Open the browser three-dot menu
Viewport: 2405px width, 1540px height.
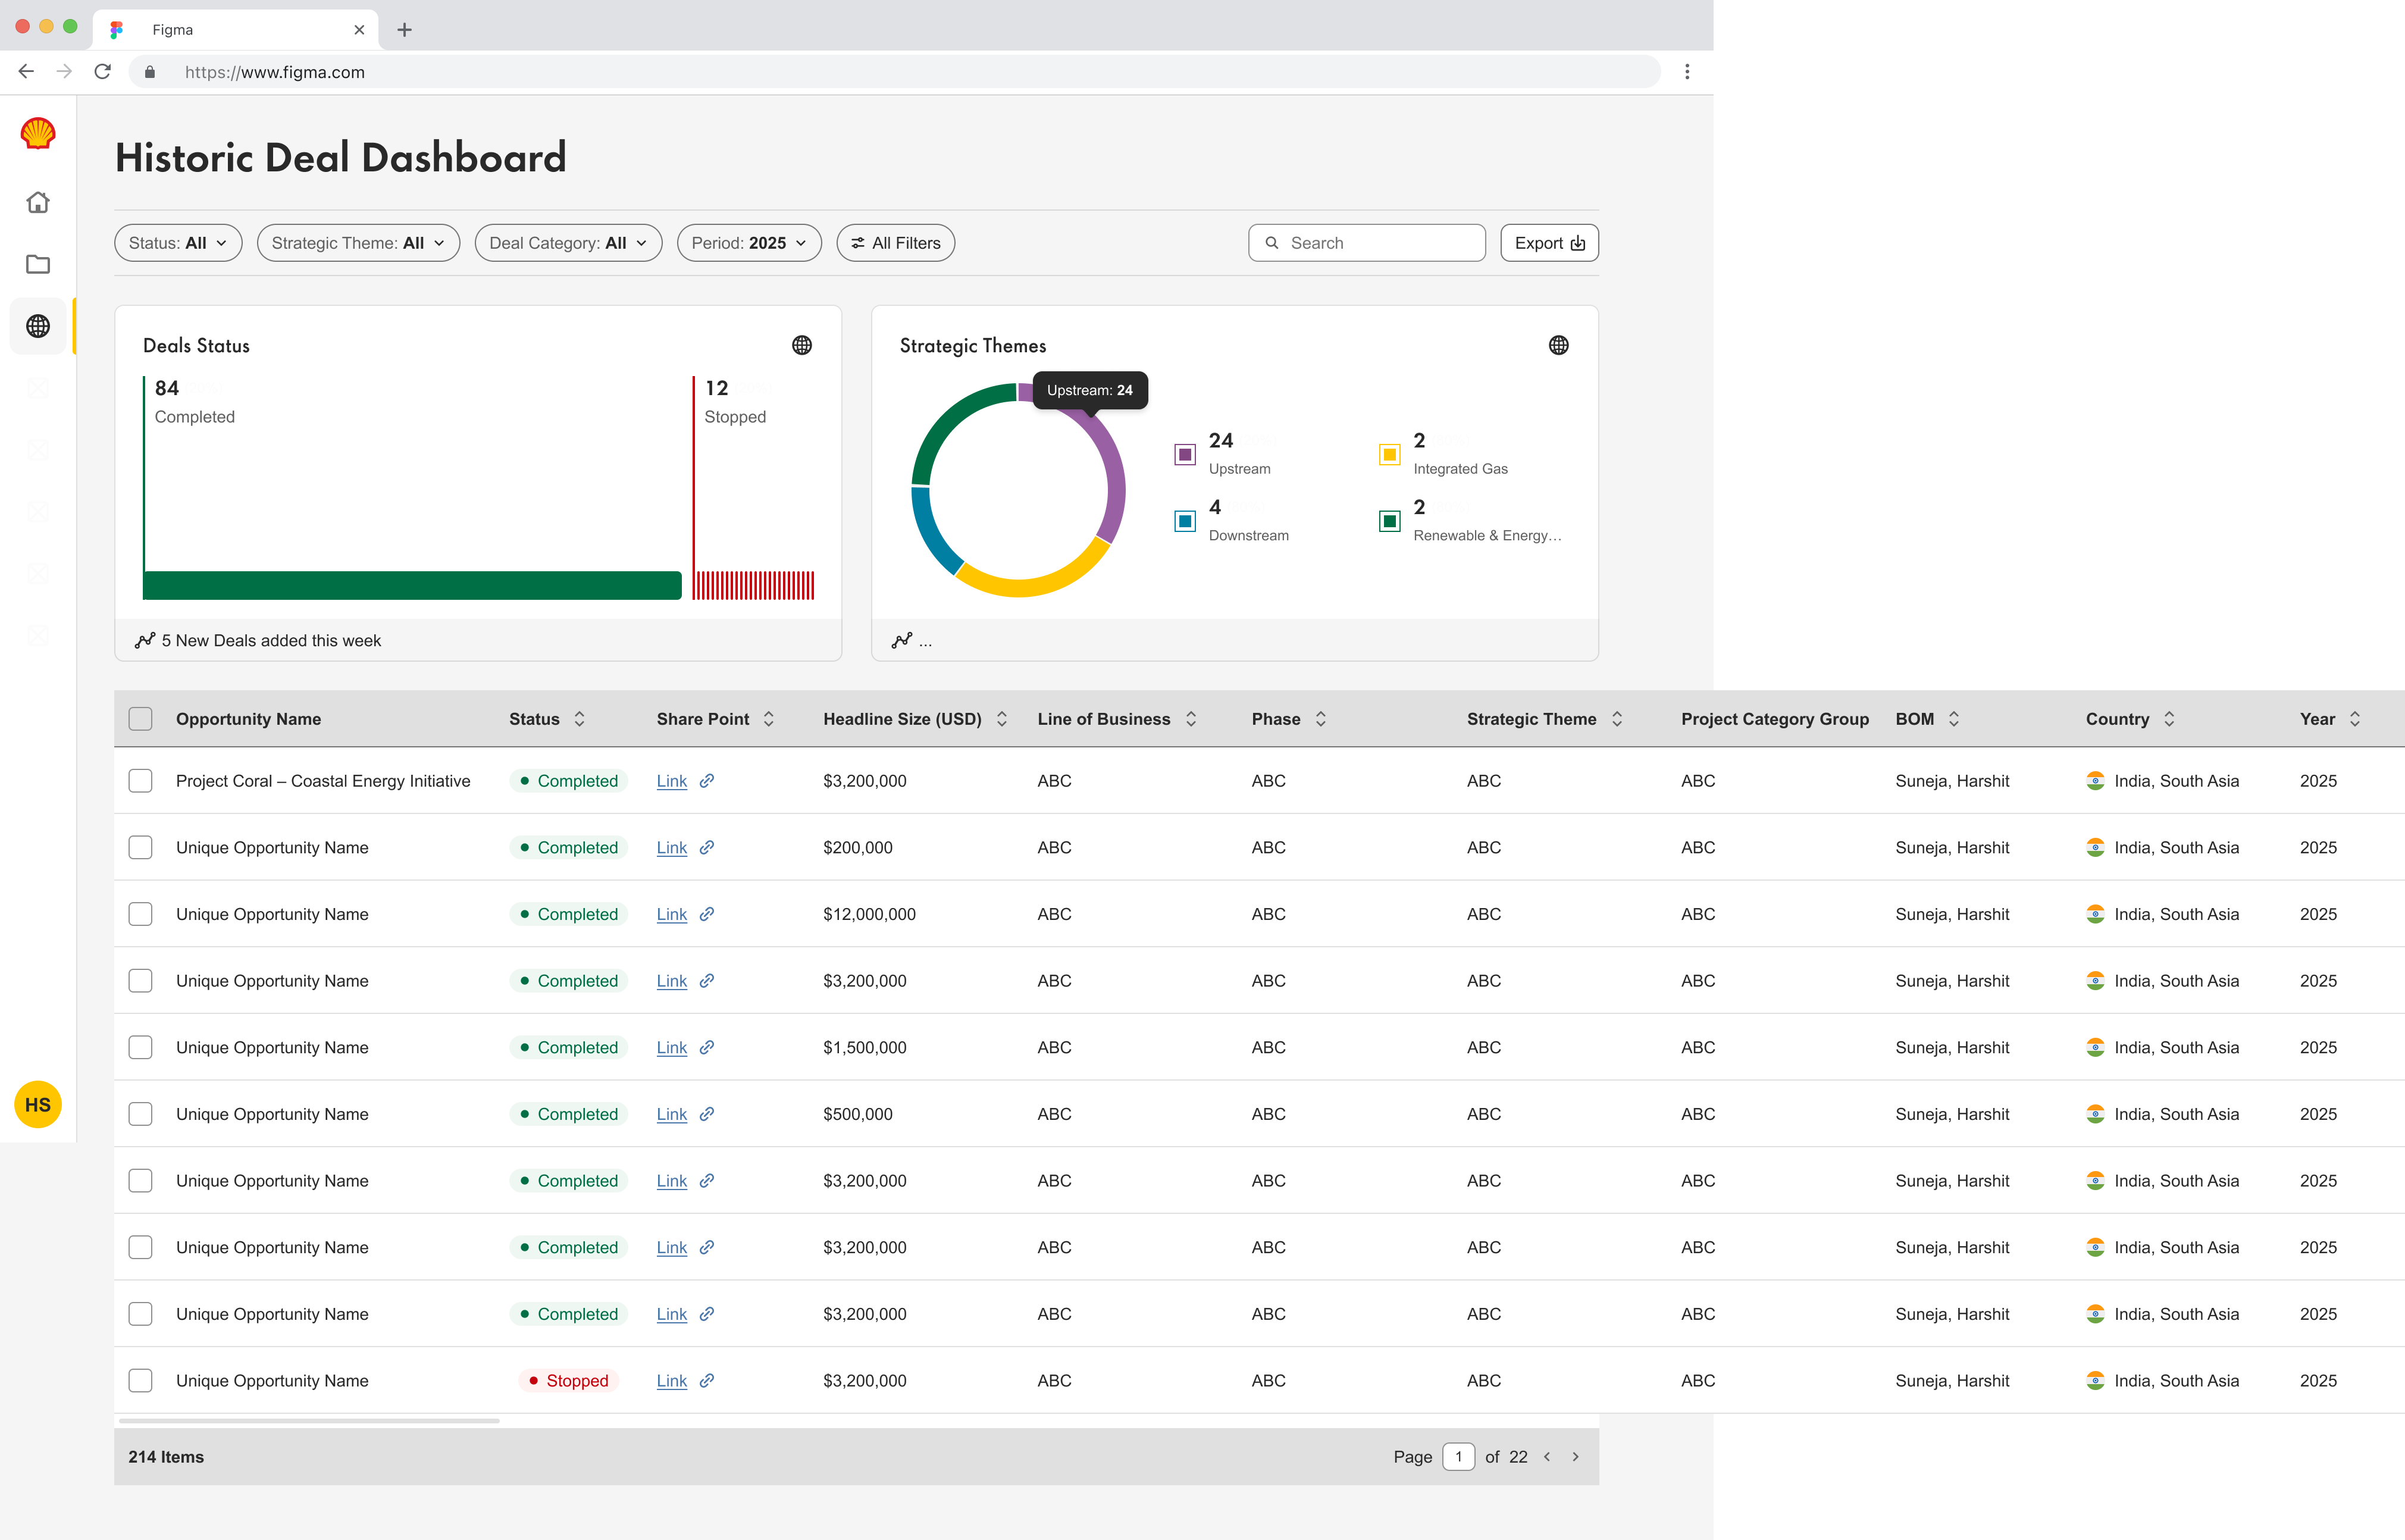tap(1687, 72)
